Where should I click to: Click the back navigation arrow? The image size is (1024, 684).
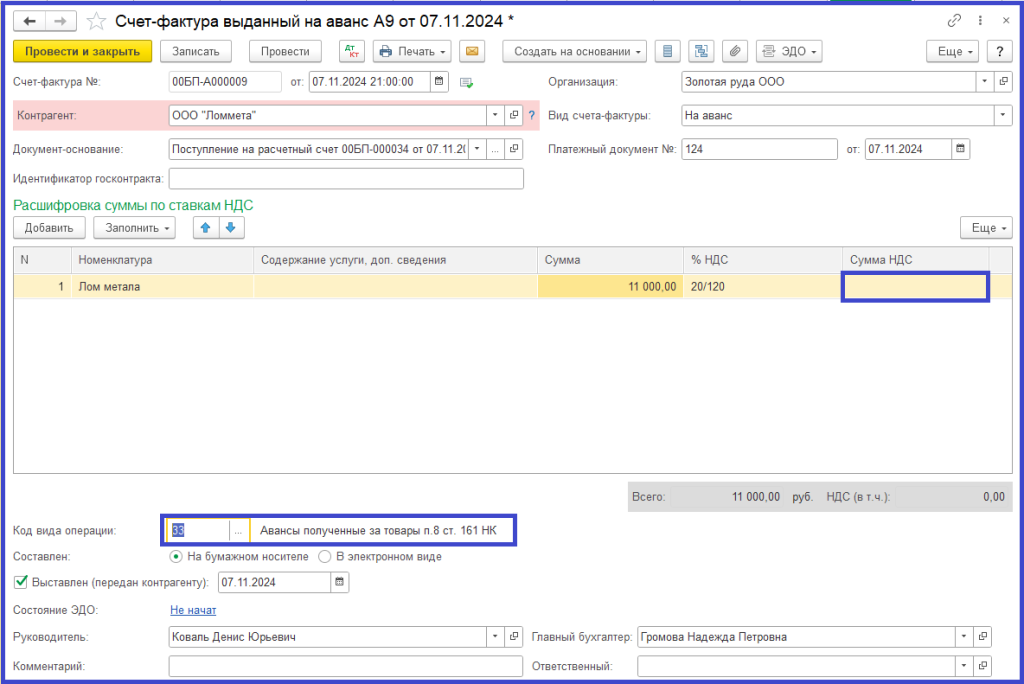(30, 20)
